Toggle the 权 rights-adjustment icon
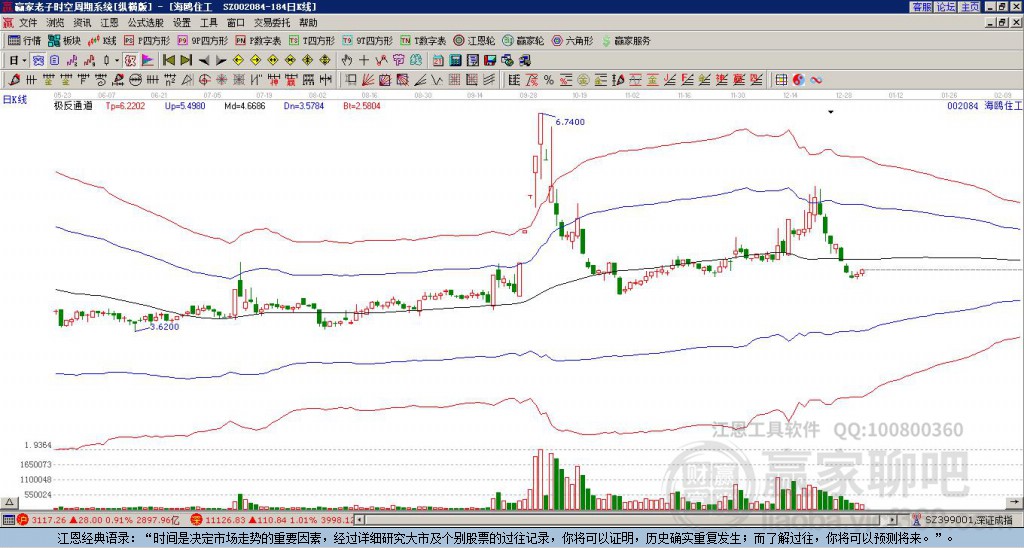 [x=130, y=61]
